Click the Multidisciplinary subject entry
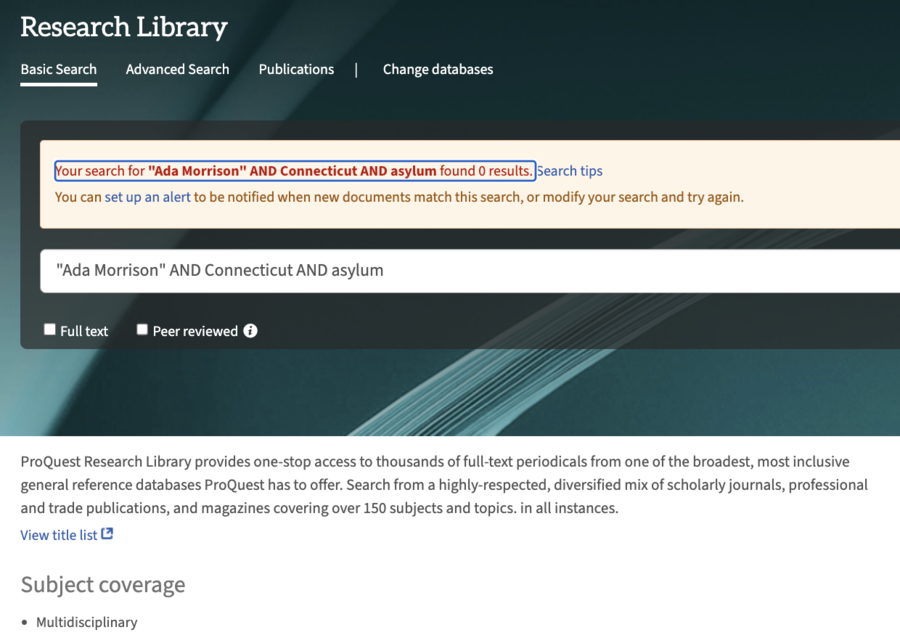This screenshot has width=900, height=643. pos(87,622)
